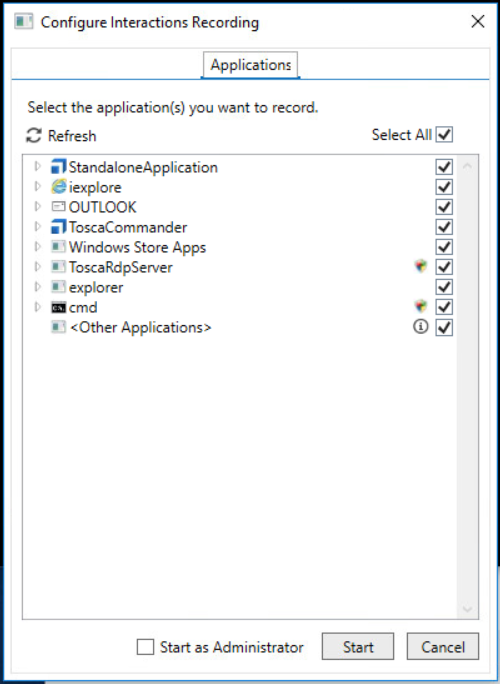The height and width of the screenshot is (684, 500).
Task: Click the Cancel button
Action: (443, 647)
